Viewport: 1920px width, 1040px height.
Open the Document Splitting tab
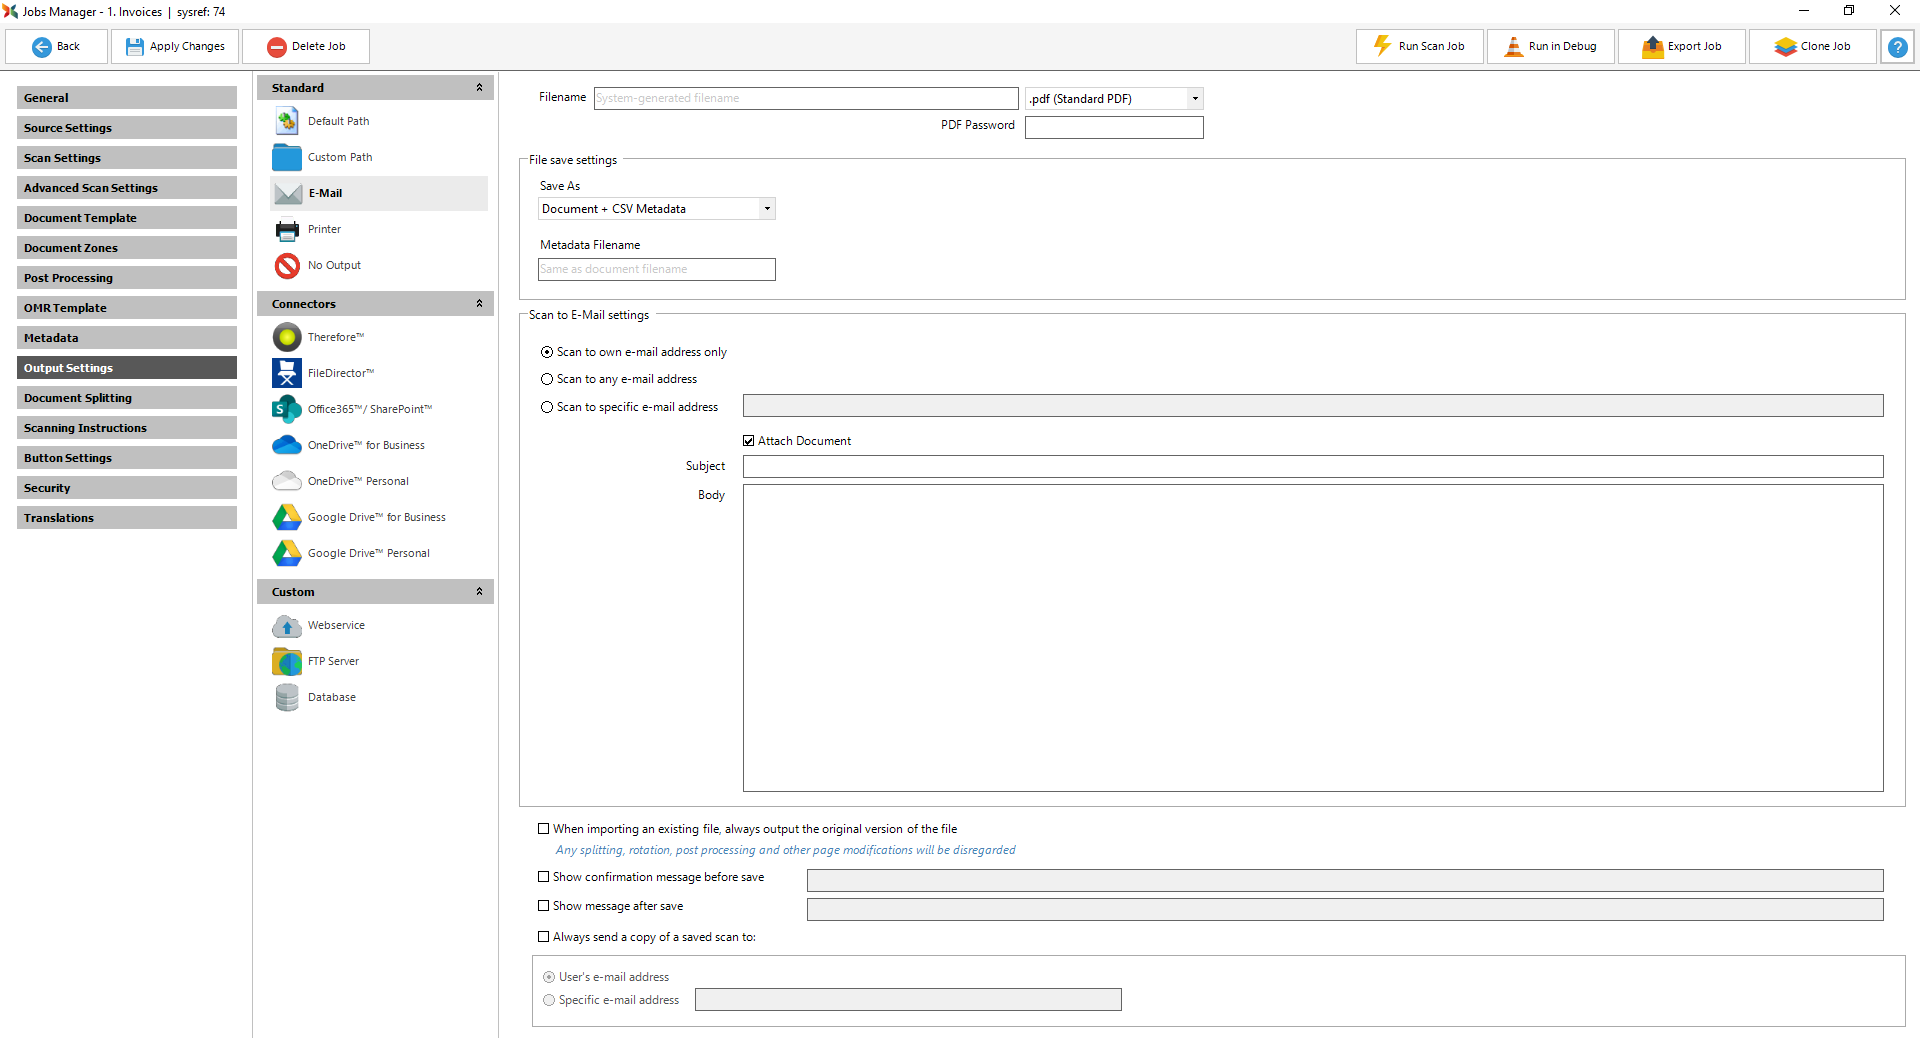coord(126,398)
